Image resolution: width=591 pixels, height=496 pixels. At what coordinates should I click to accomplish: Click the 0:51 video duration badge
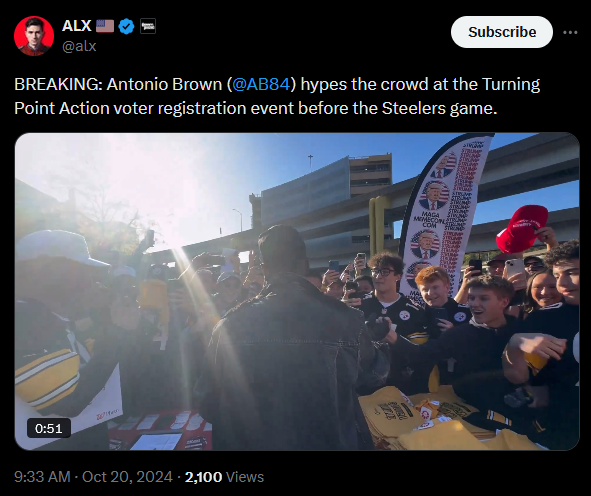(x=49, y=428)
